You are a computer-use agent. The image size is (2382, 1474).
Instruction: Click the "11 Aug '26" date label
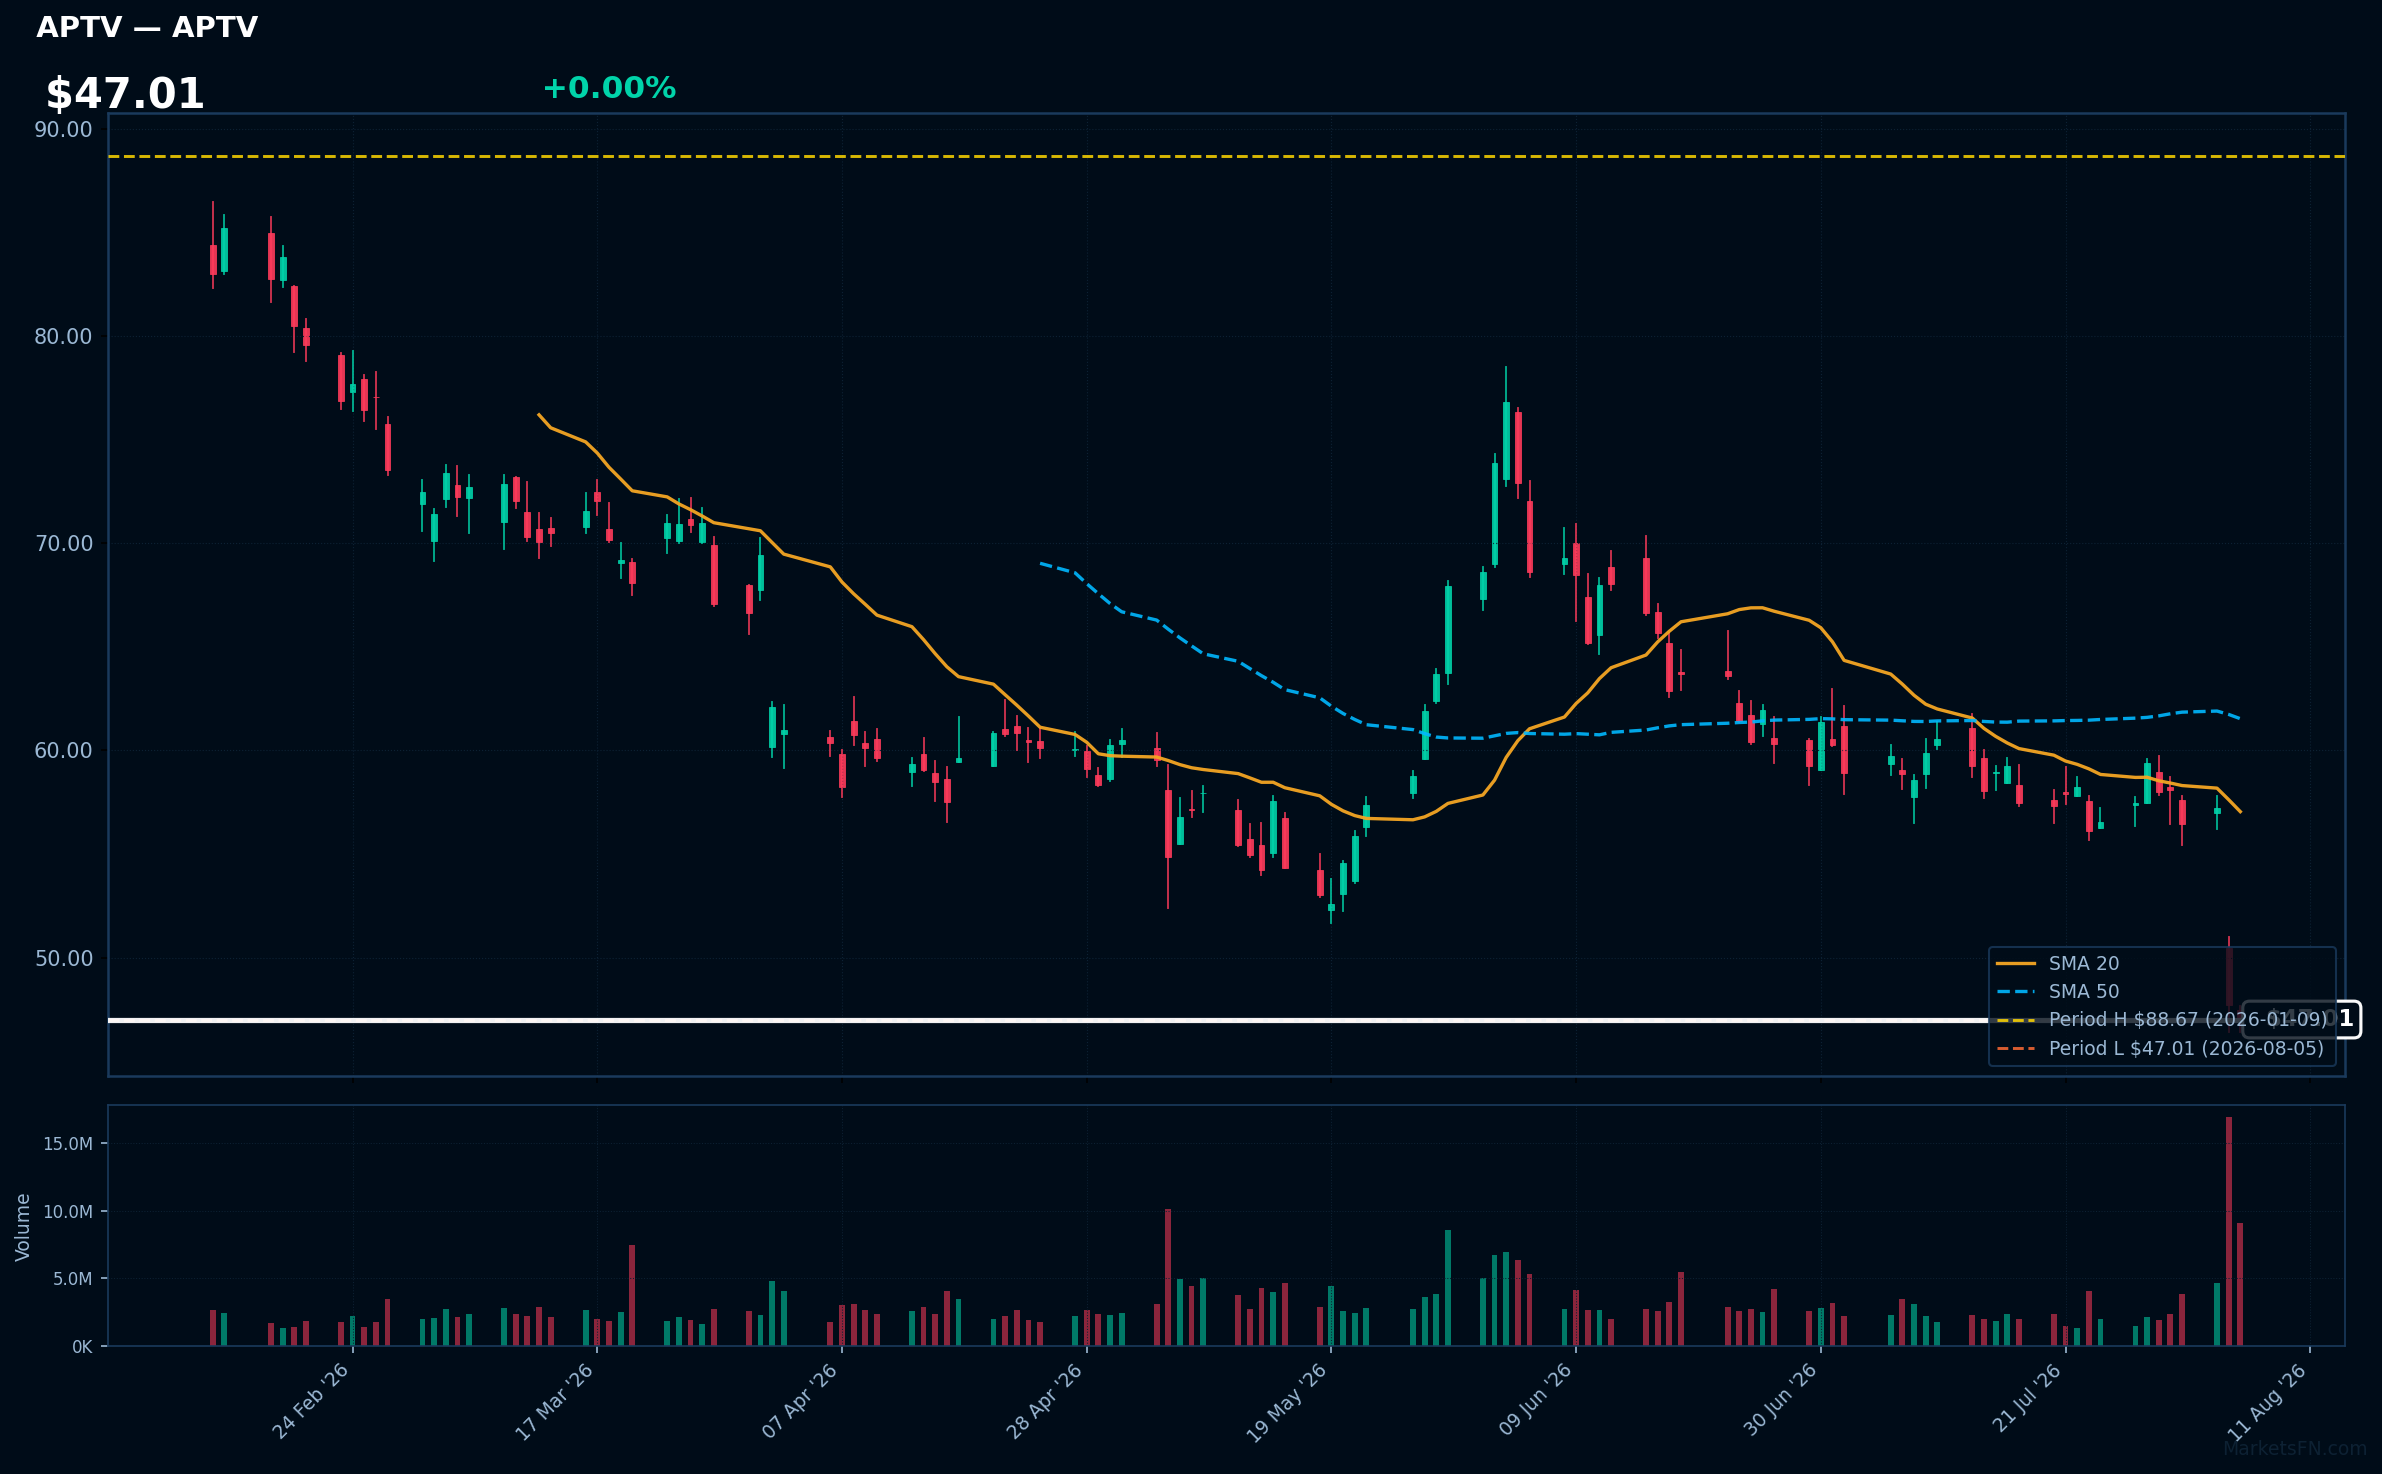click(x=2269, y=1401)
